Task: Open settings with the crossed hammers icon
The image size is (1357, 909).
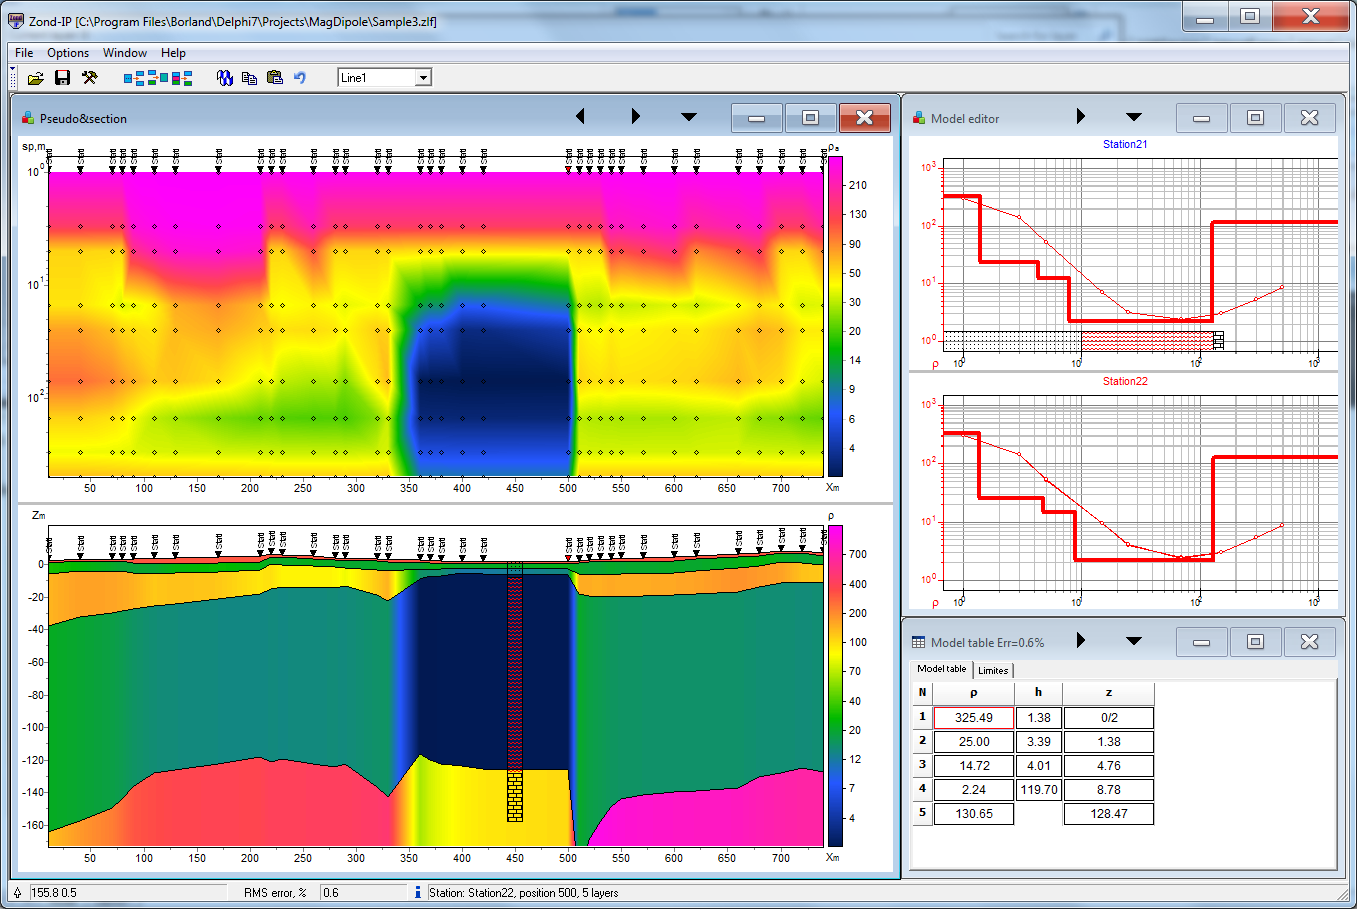Action: tap(89, 78)
